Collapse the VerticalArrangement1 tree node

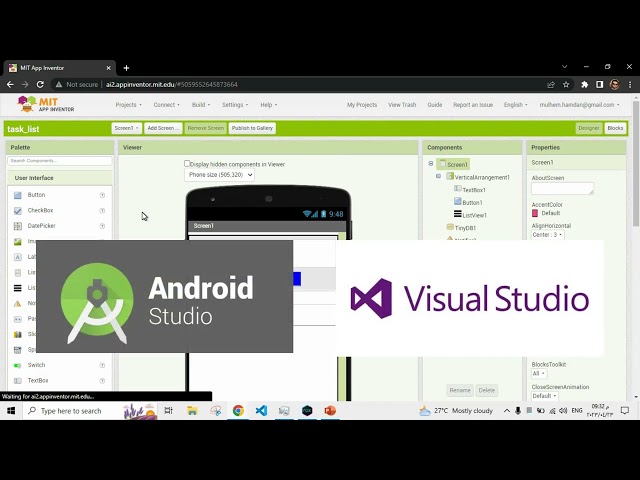click(438, 176)
